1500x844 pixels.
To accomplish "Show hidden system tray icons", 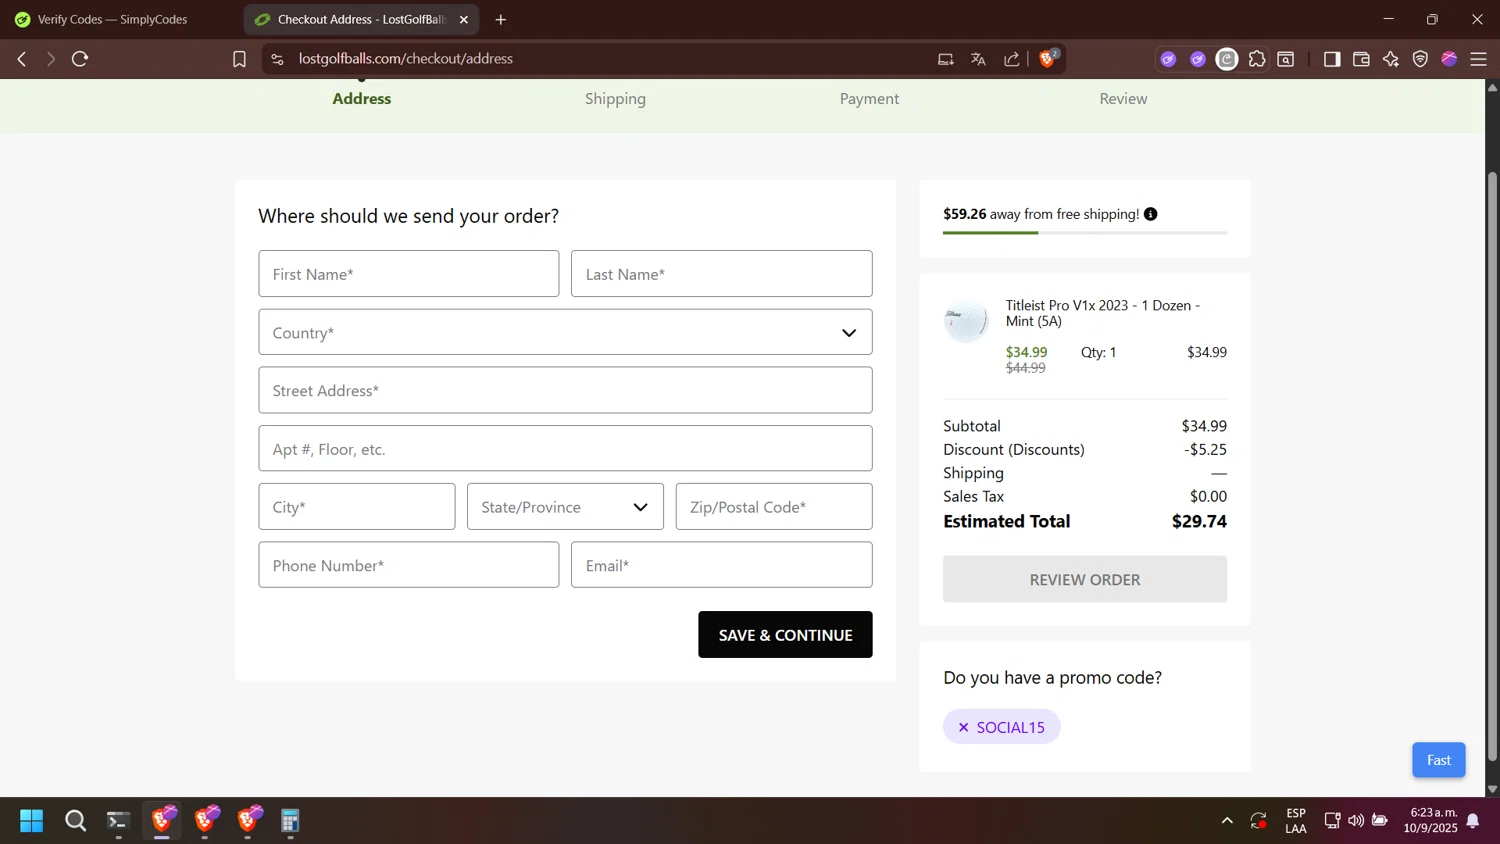I will (x=1227, y=821).
